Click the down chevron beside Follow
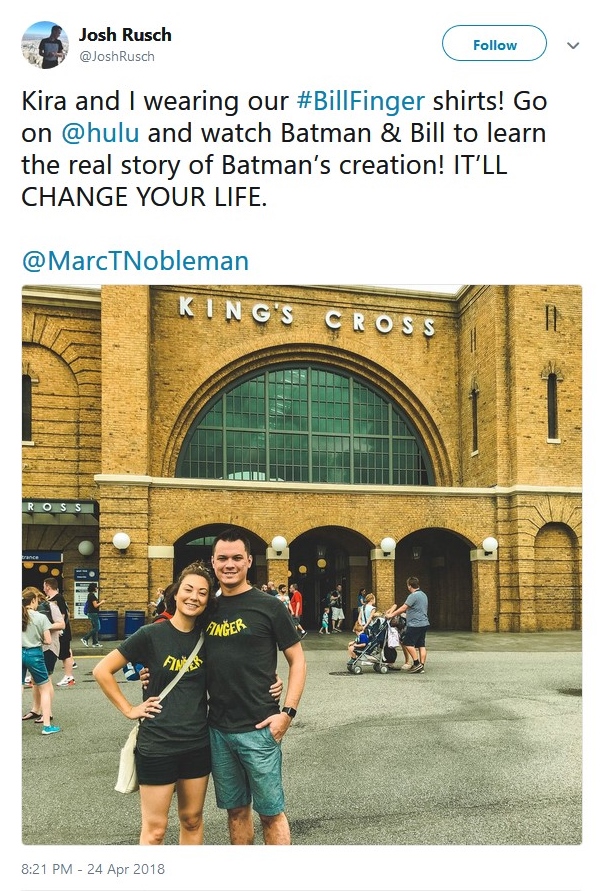Viewport: 606px width, 891px height. [572, 45]
